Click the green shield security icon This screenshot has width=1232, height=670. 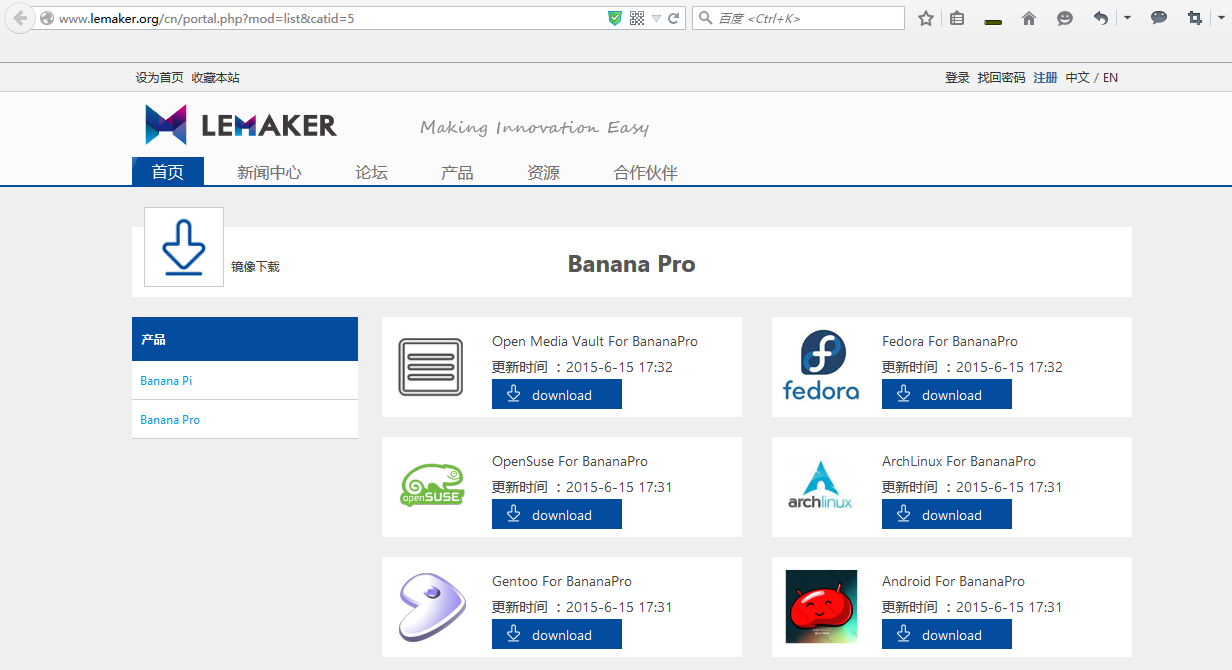click(x=615, y=18)
